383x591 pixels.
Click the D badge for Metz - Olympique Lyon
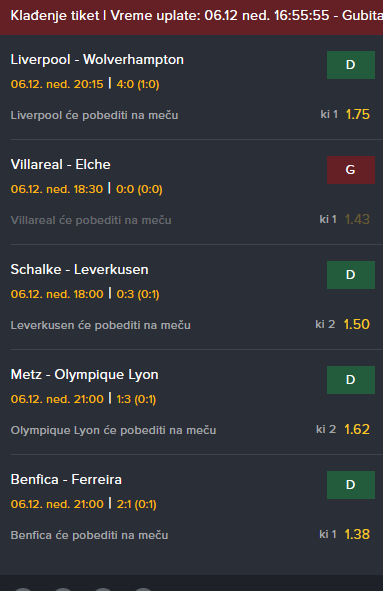(x=351, y=380)
